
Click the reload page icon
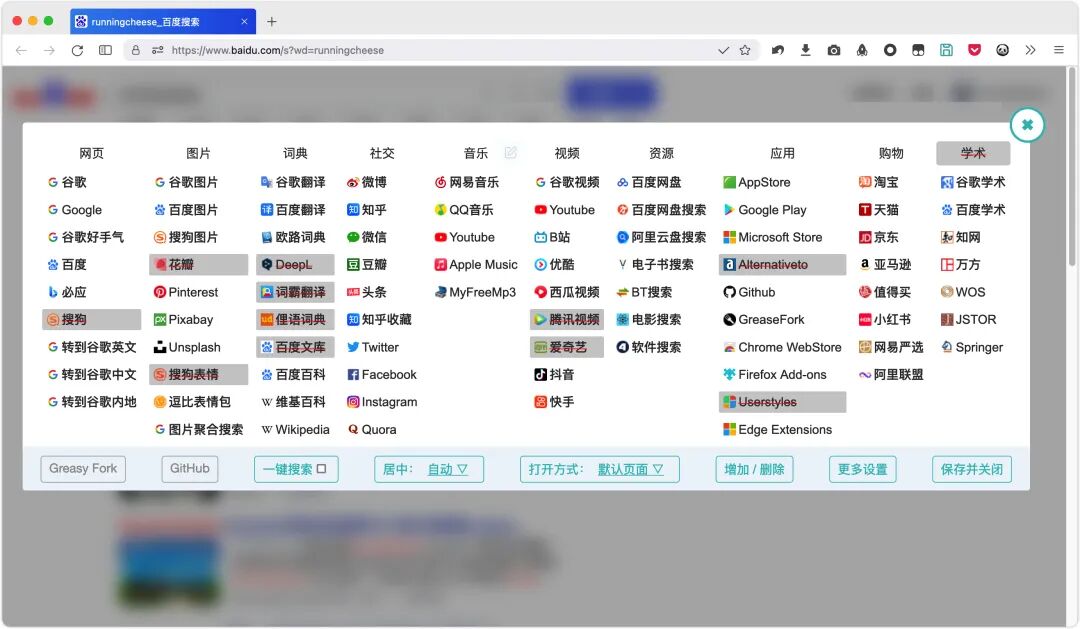click(77, 50)
